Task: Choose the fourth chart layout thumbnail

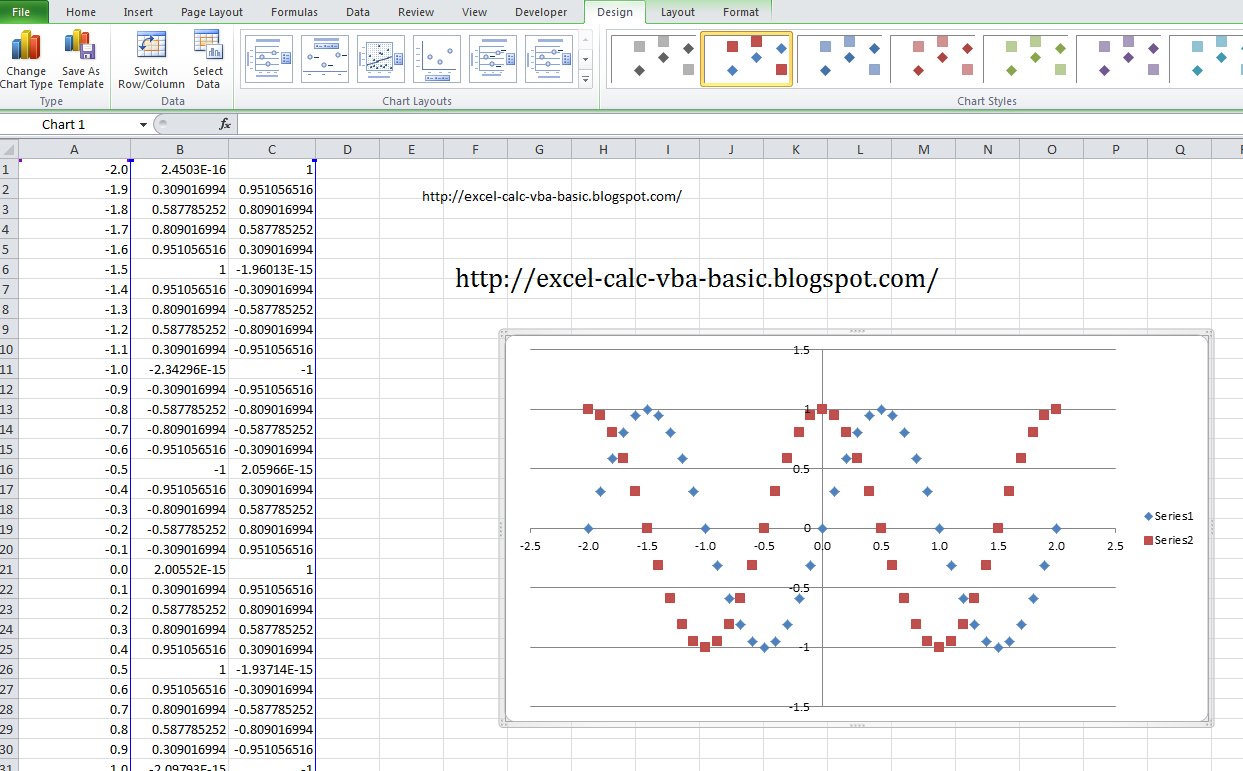Action: click(x=437, y=60)
